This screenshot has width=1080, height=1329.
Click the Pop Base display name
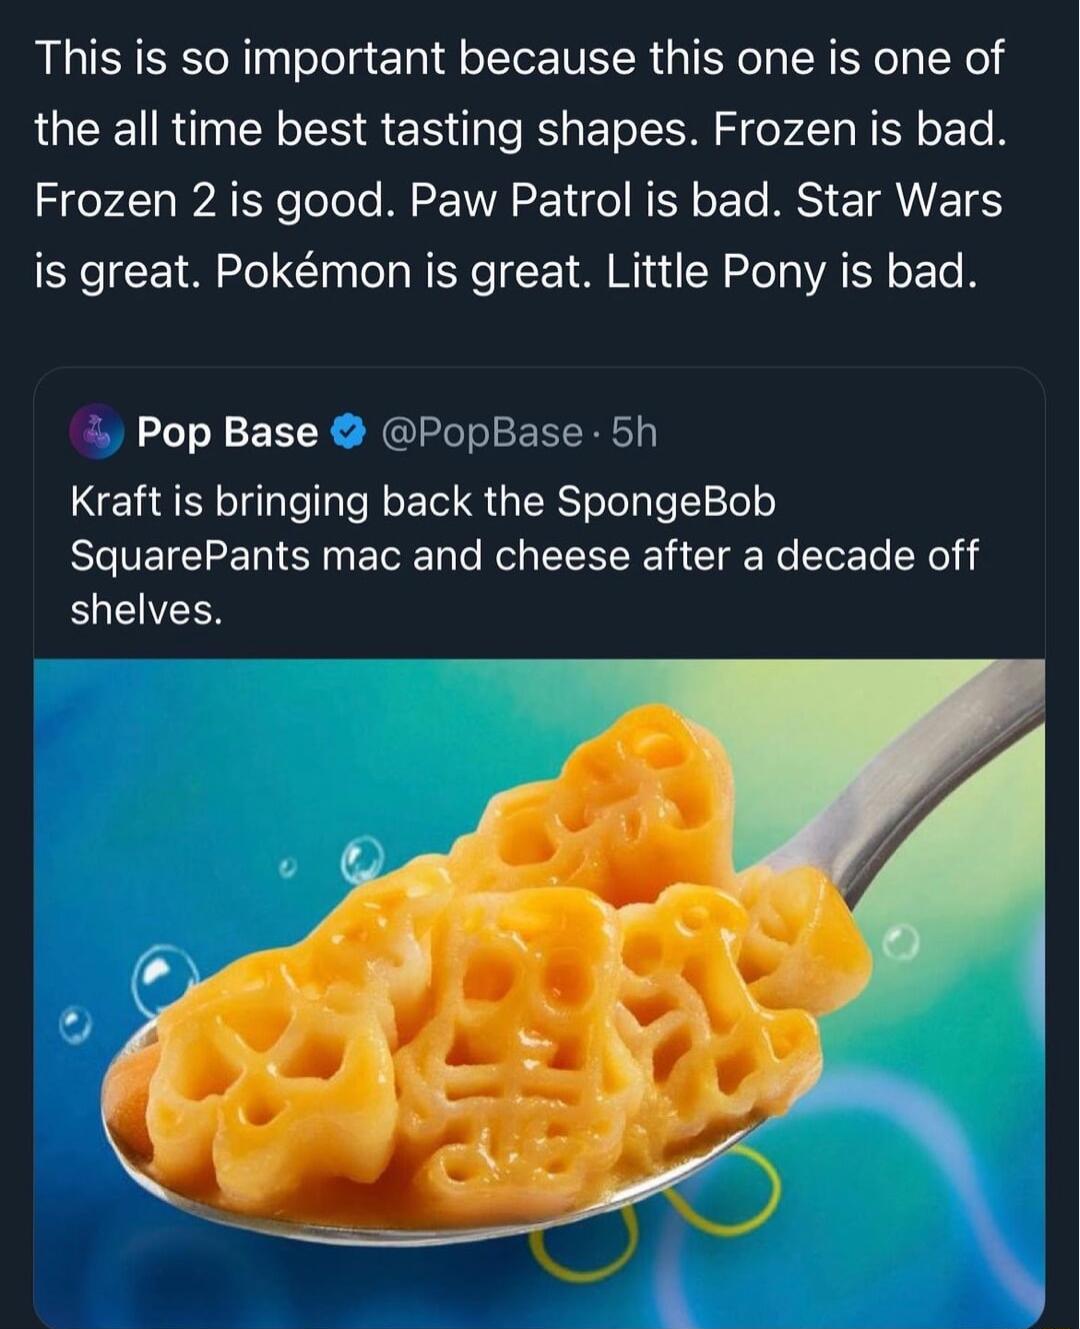tap(225, 432)
